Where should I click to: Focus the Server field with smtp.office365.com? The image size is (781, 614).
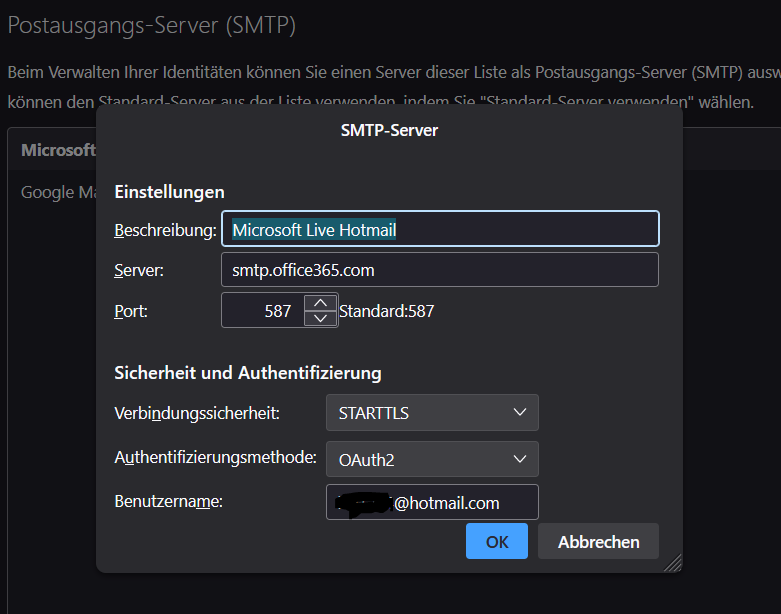tap(440, 270)
